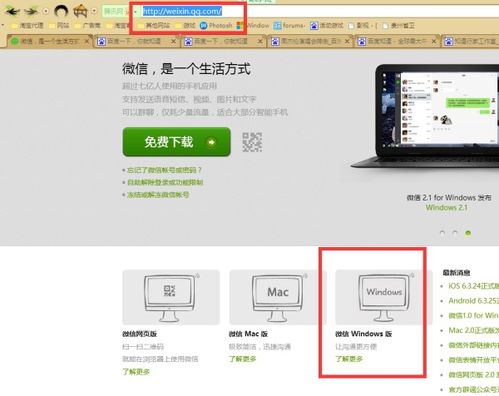The image size is (499, 396).
Task: Open 了解更多 under 微信 Mac 版
Action: pyautogui.click(x=242, y=359)
